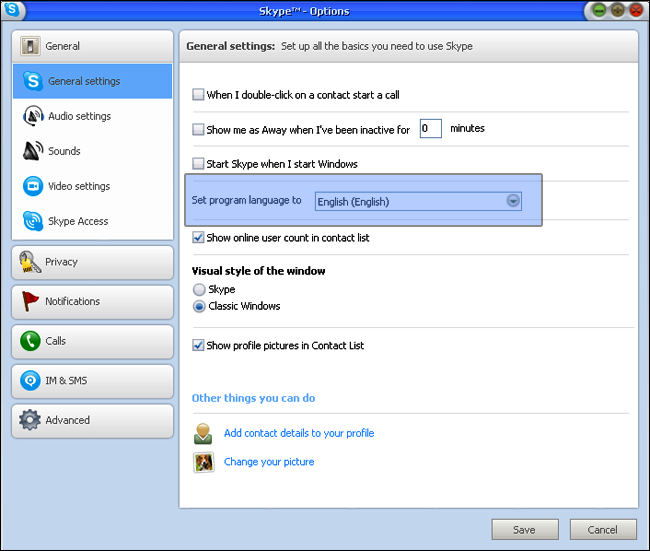The image size is (650, 551).
Task: Click the 'Set program language to' label
Action: click(x=246, y=201)
